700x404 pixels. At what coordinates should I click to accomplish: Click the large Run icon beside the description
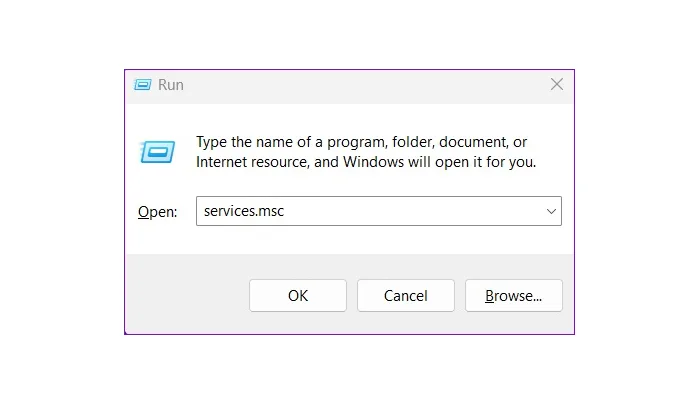[156, 151]
